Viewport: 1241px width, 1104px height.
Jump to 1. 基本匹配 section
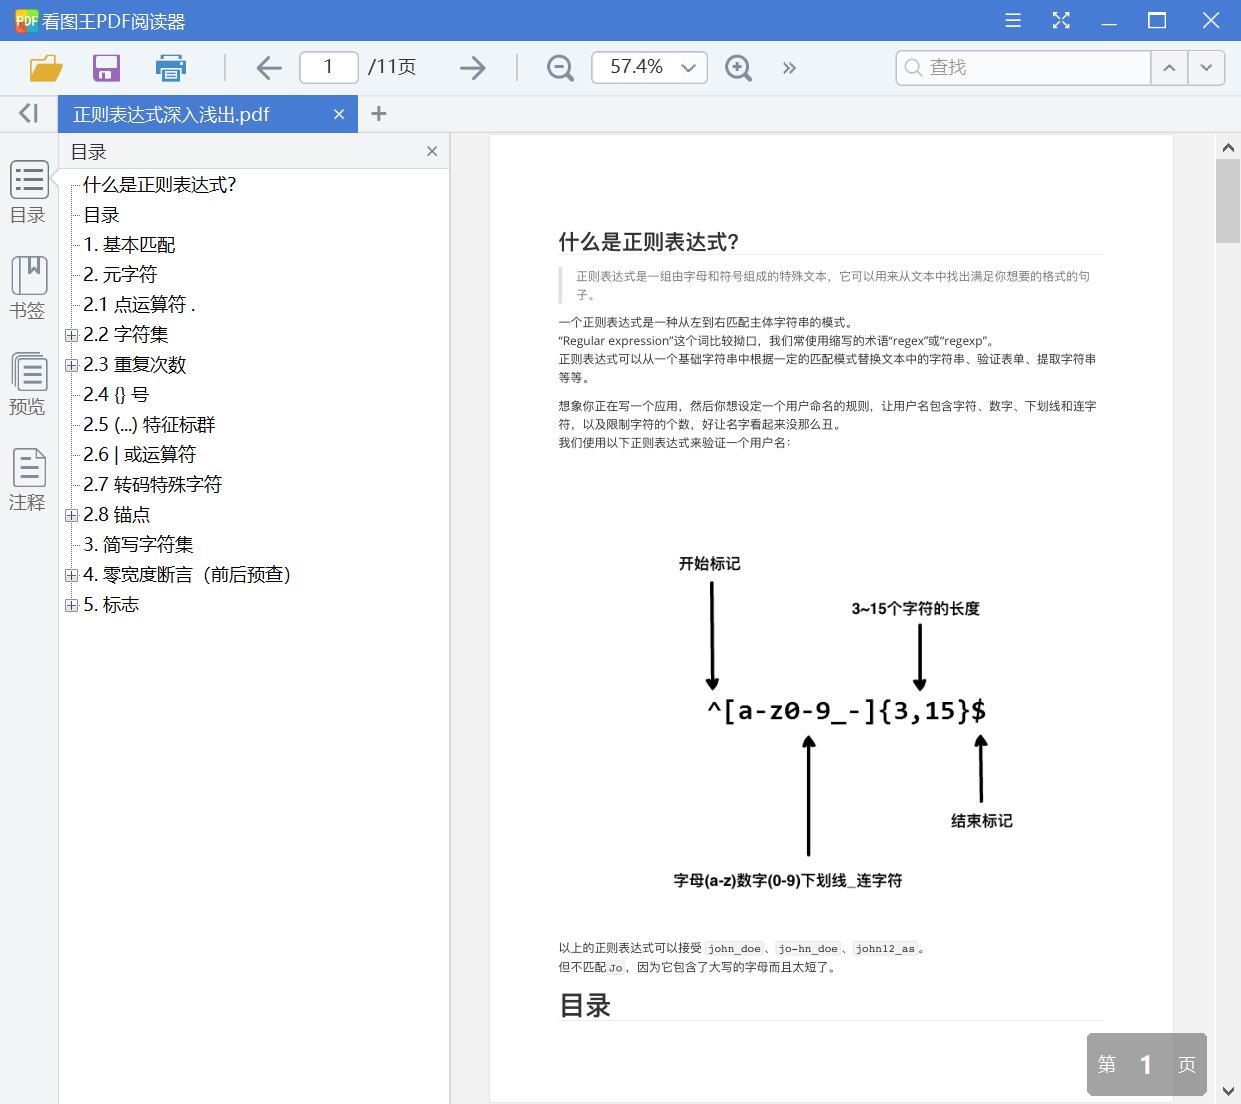pos(129,244)
